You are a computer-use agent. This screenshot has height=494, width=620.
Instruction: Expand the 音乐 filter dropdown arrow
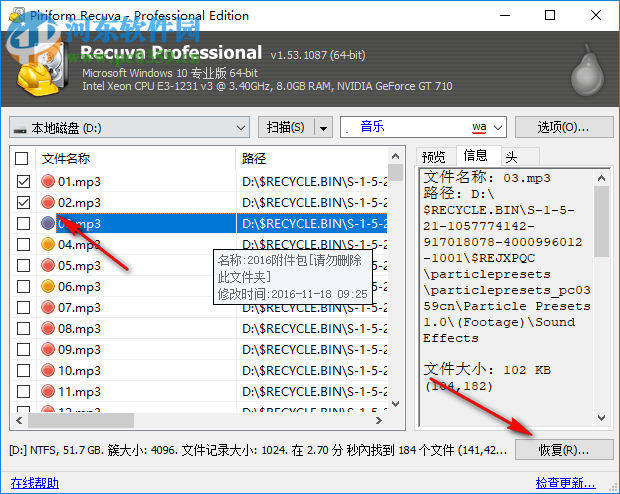[x=498, y=127]
